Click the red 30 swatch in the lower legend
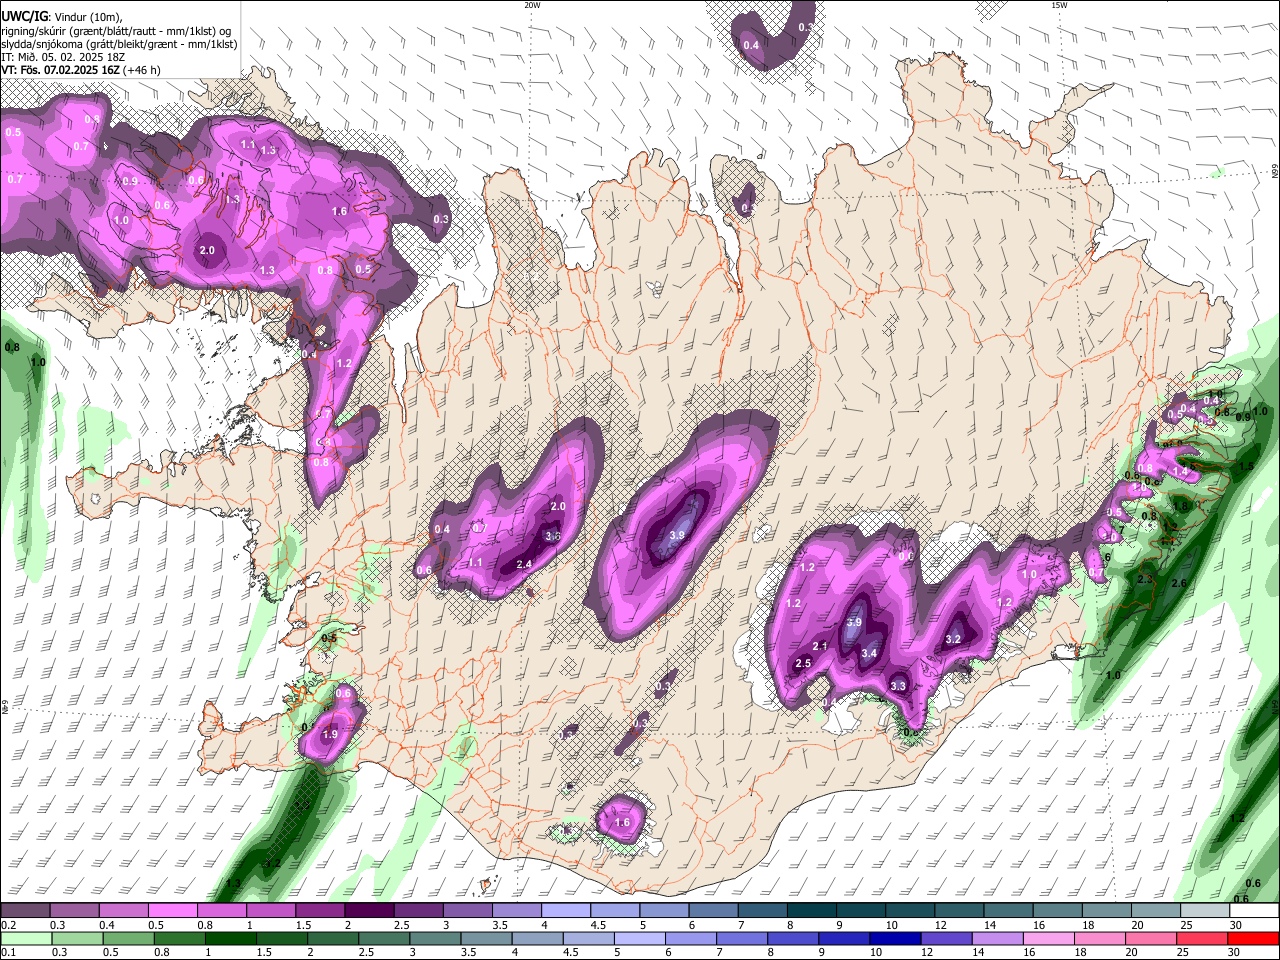 [x=1255, y=938]
